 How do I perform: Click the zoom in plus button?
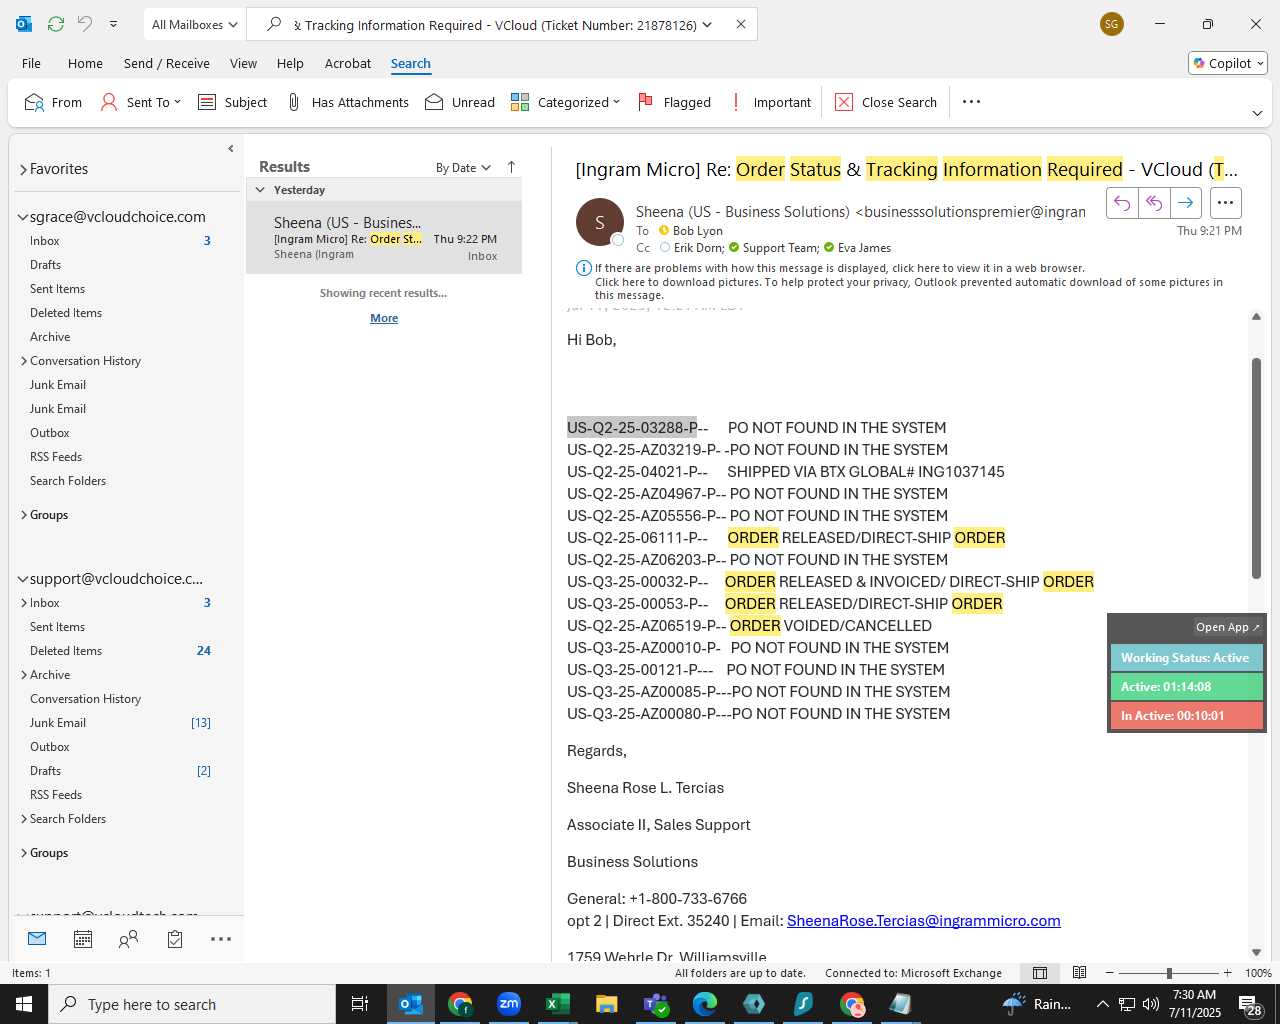1227,973
